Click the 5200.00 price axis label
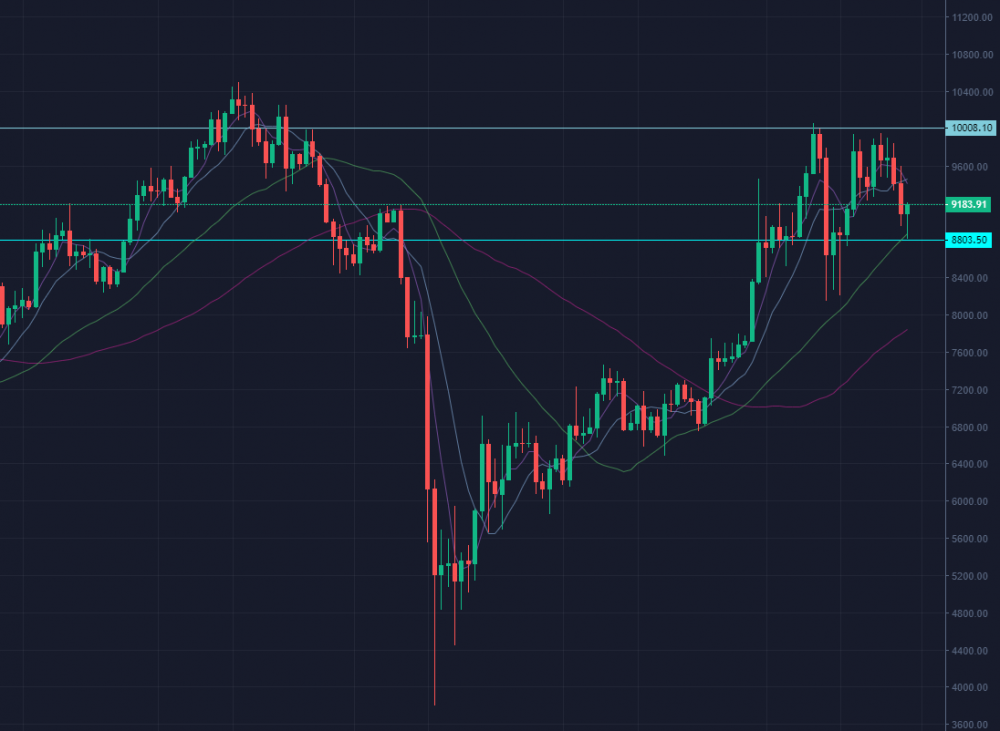 [x=971, y=576]
